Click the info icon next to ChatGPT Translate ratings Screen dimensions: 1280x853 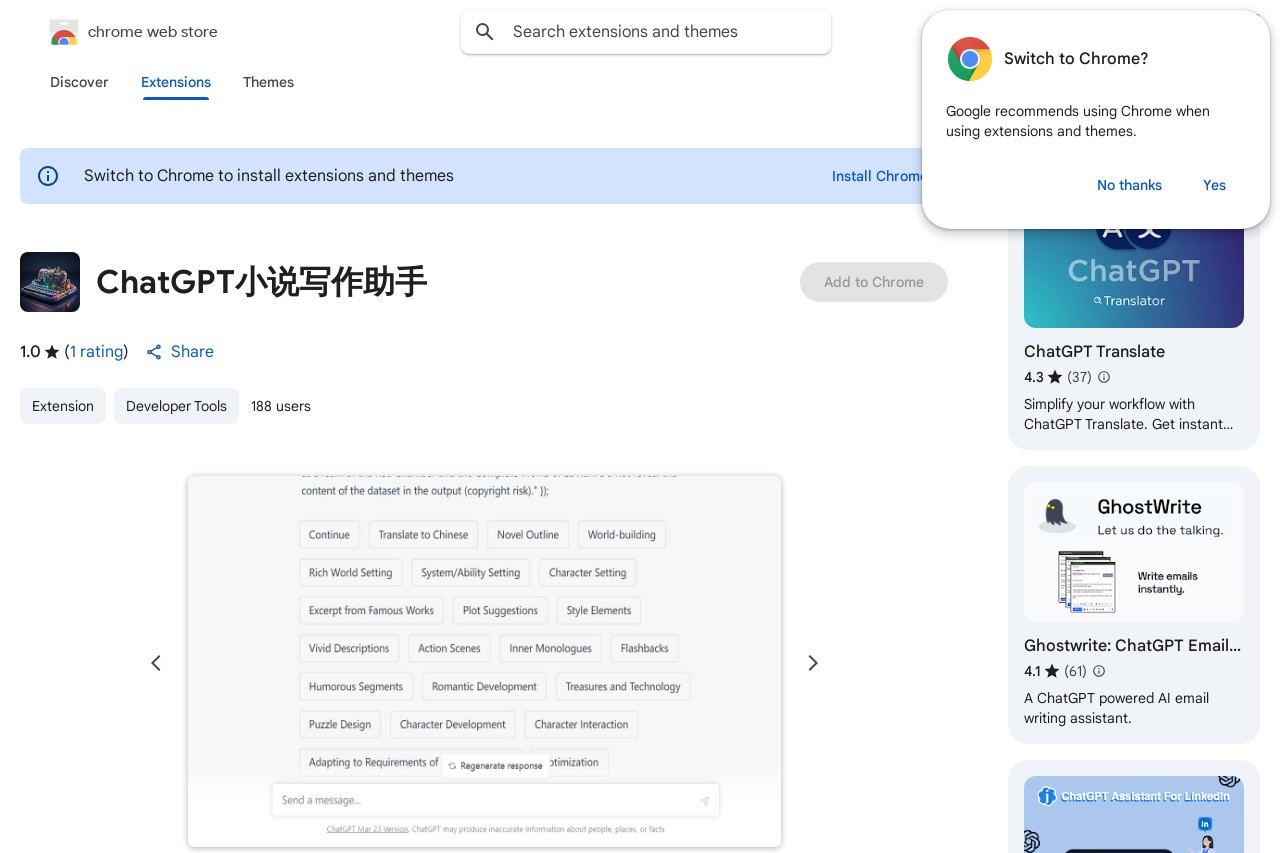pos(1104,377)
